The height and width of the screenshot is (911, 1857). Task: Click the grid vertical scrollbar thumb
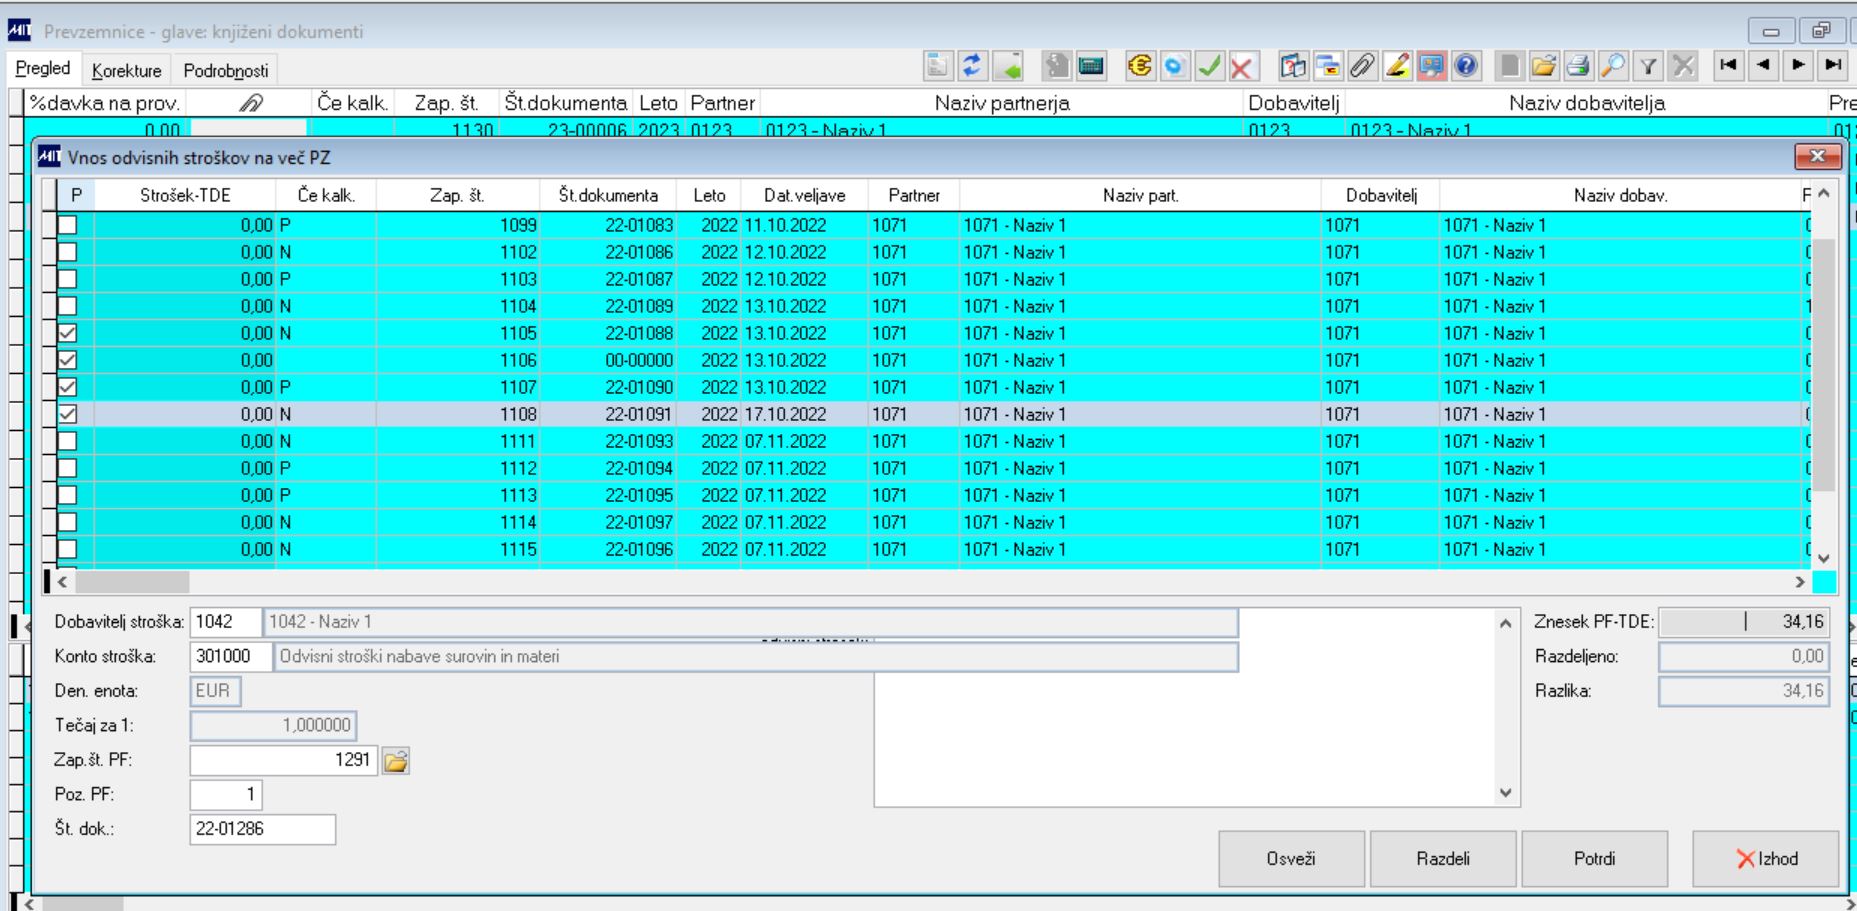pyautogui.click(x=1824, y=365)
